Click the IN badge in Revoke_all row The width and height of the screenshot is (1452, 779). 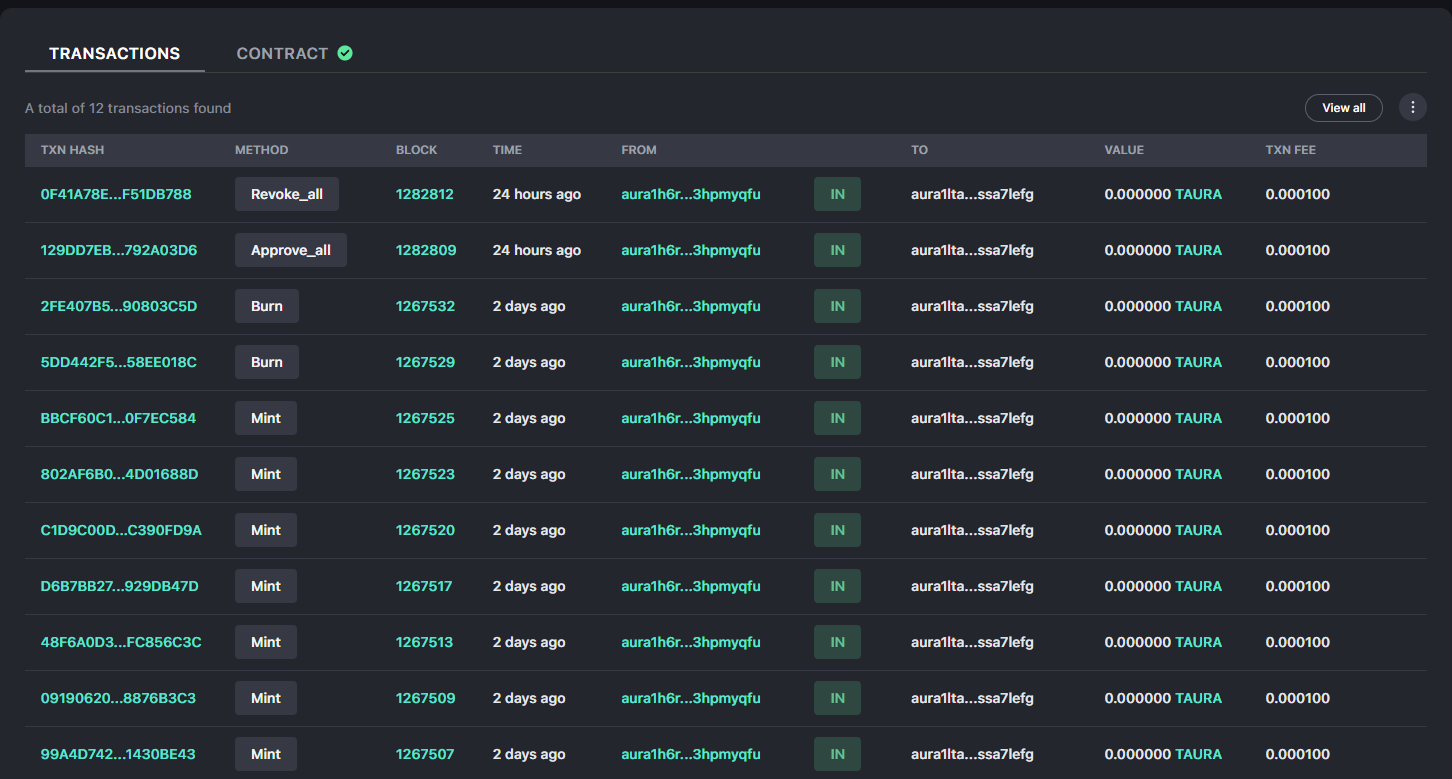pos(837,194)
